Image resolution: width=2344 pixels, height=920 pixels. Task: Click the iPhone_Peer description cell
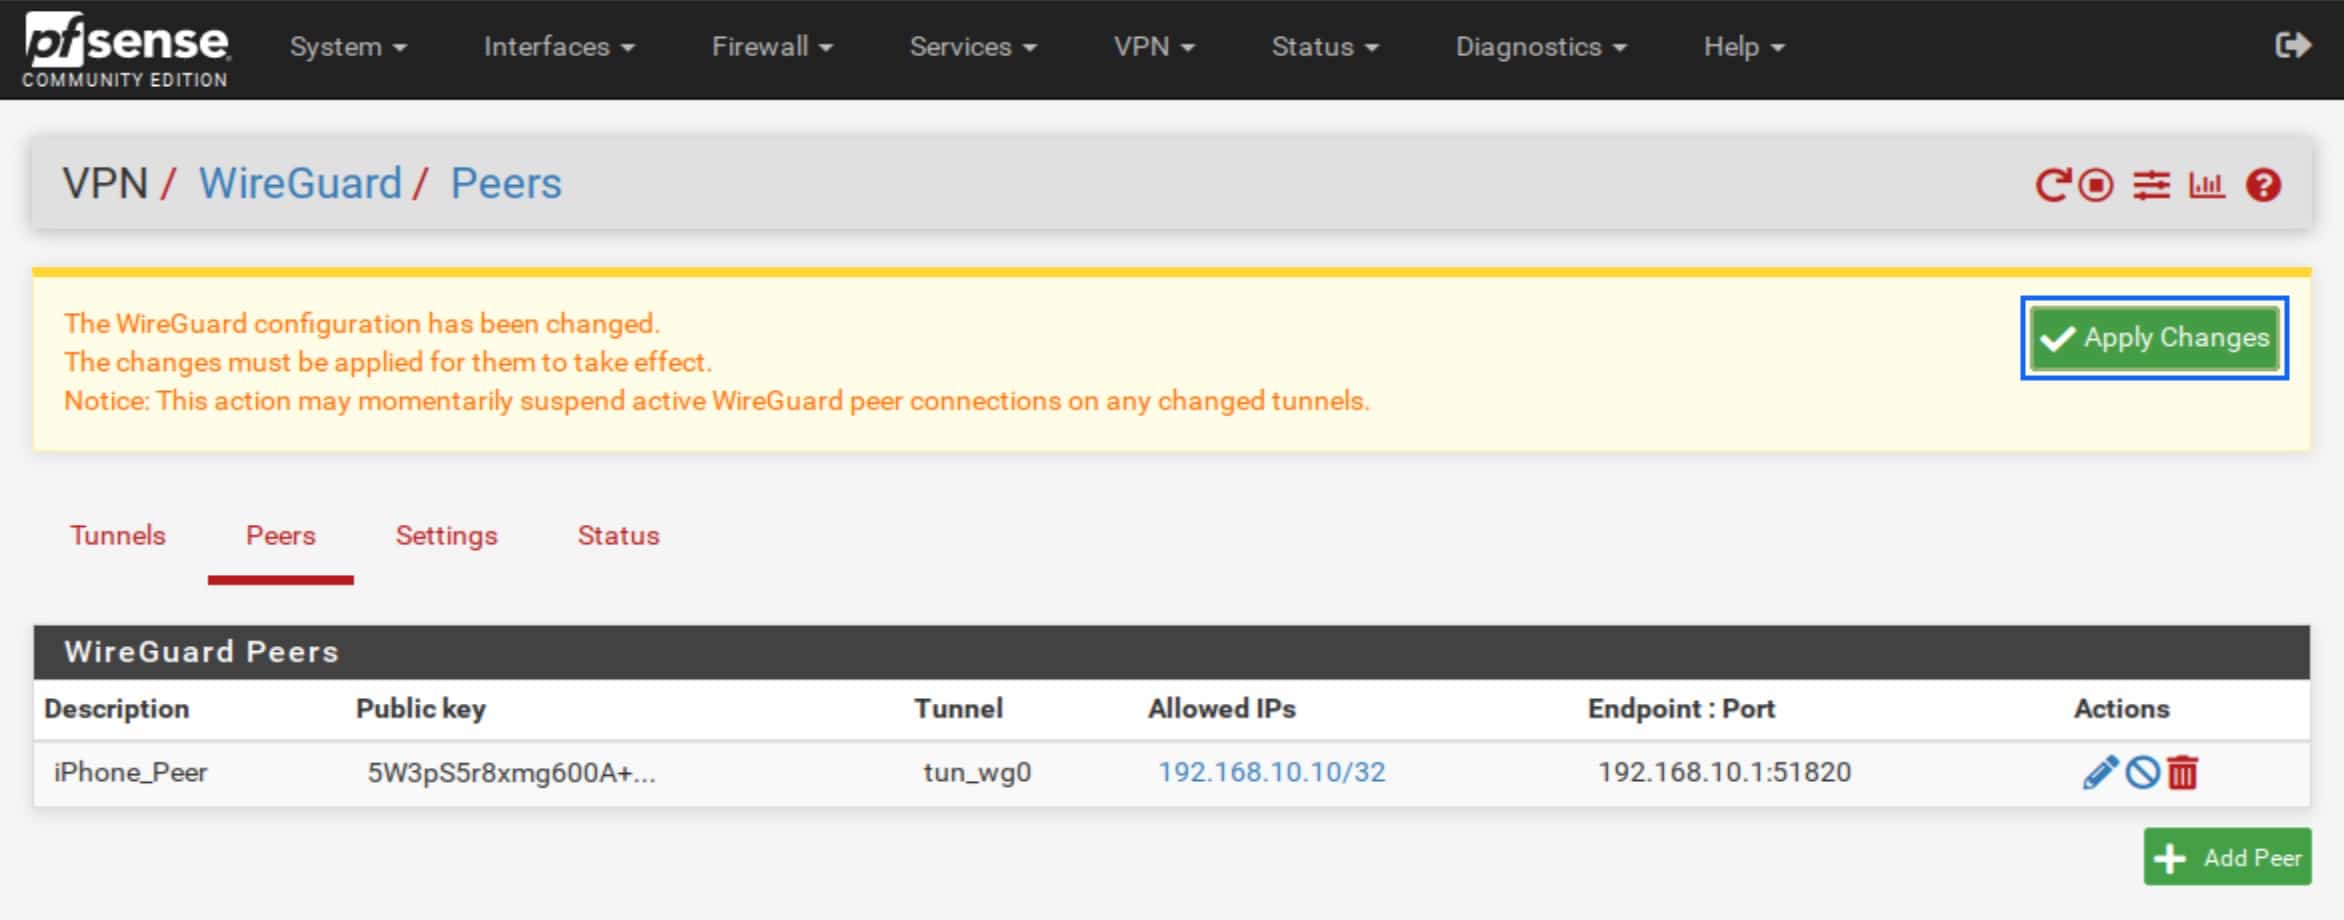(130, 772)
